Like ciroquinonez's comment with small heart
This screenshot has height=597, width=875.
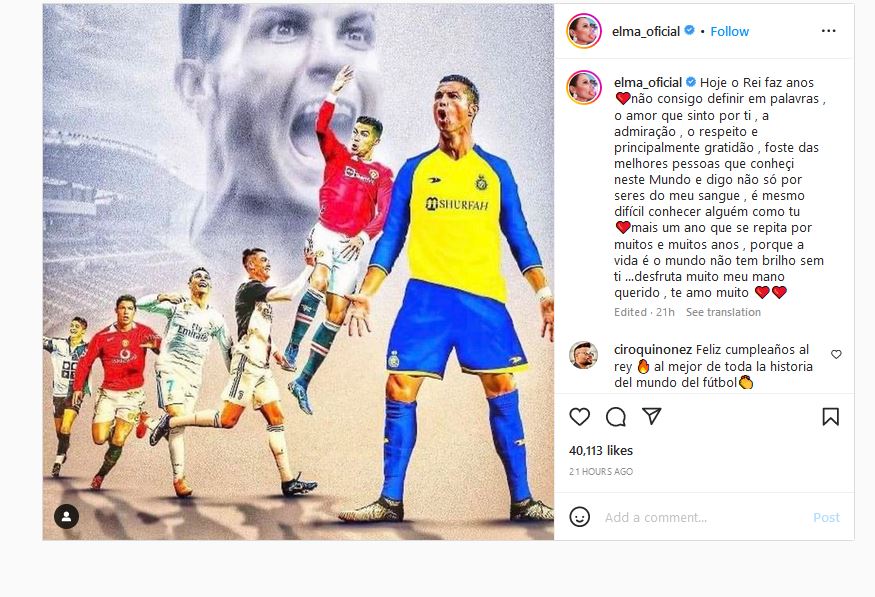click(836, 354)
